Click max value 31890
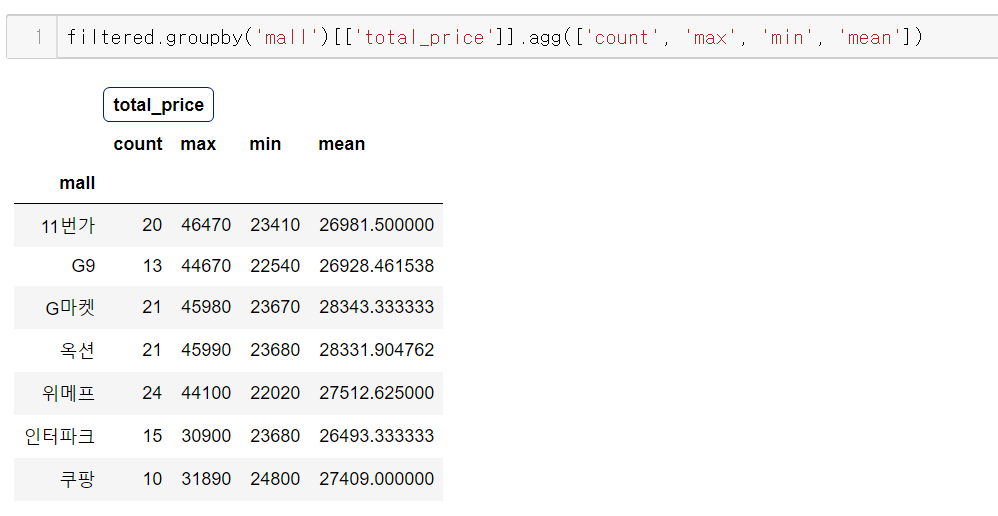 pos(206,478)
